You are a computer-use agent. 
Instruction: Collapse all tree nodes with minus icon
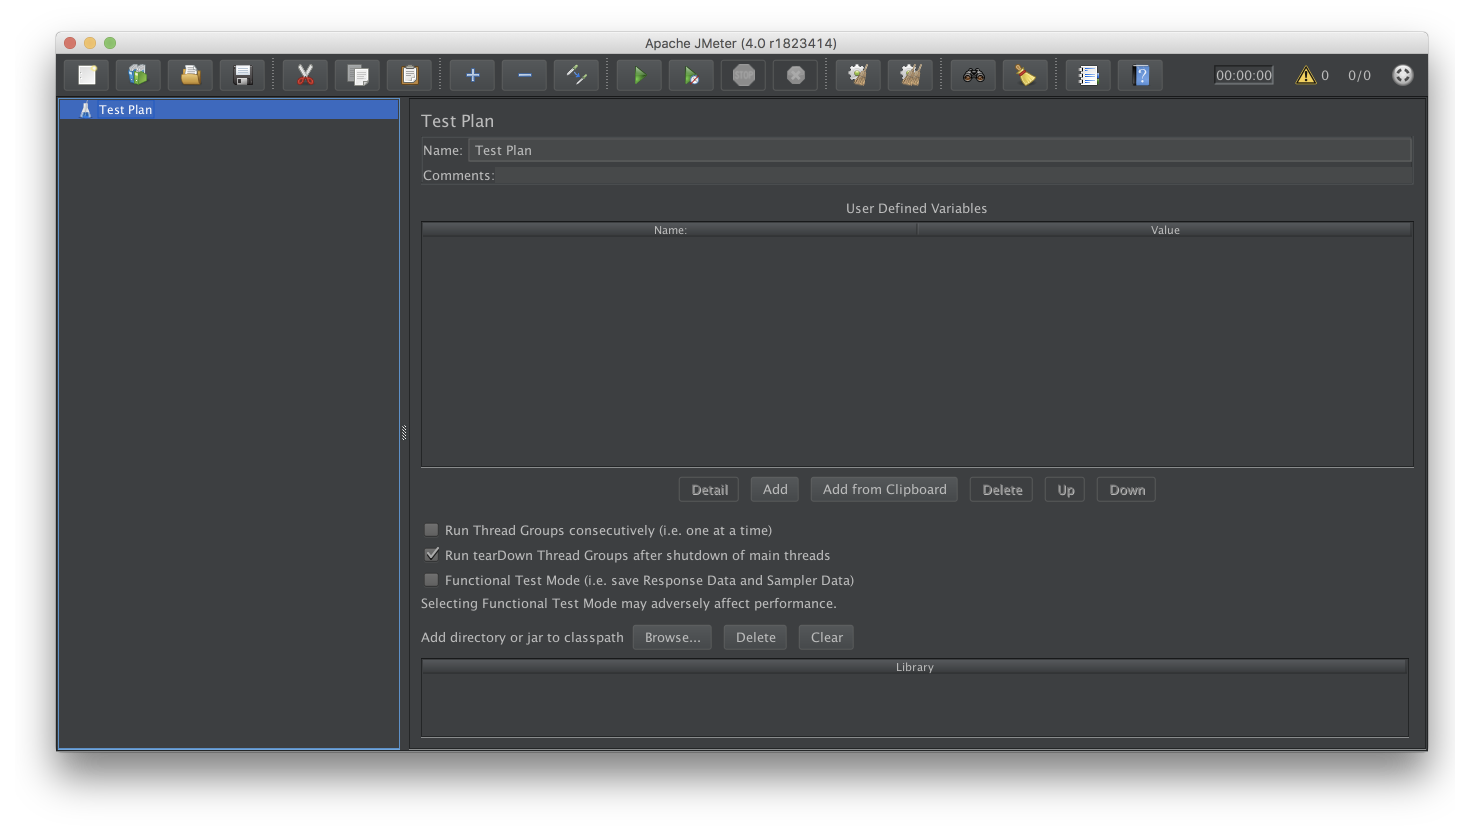point(524,75)
